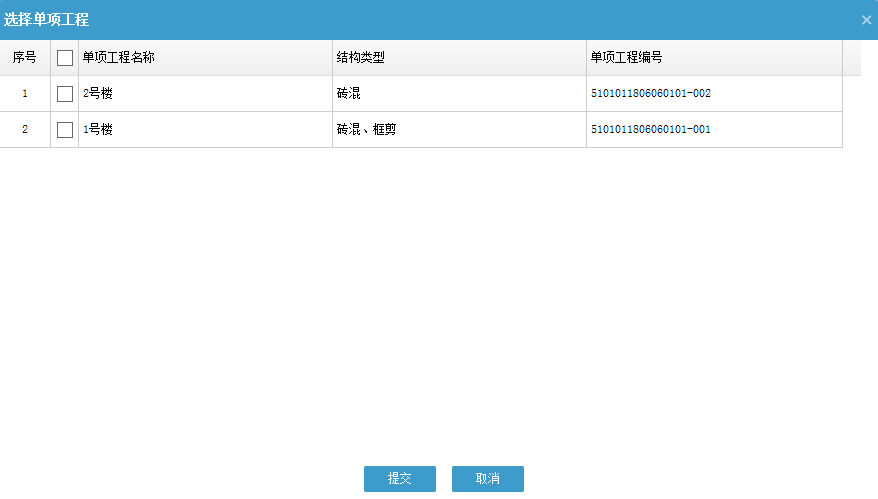Click the blank header cell after 单项工程编号
This screenshot has width=878, height=499.
tap(851, 58)
